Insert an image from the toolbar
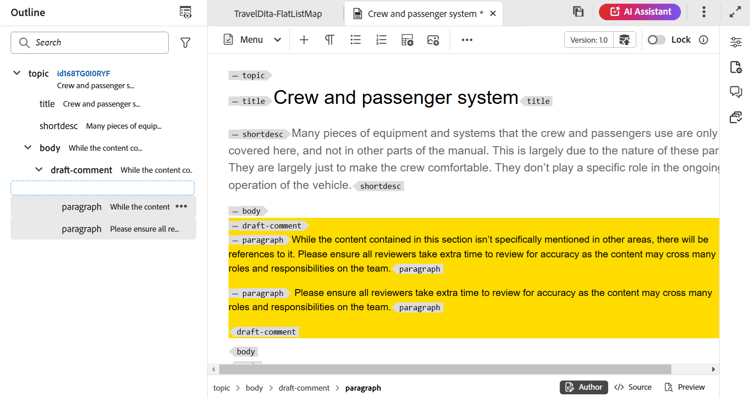 coord(433,40)
